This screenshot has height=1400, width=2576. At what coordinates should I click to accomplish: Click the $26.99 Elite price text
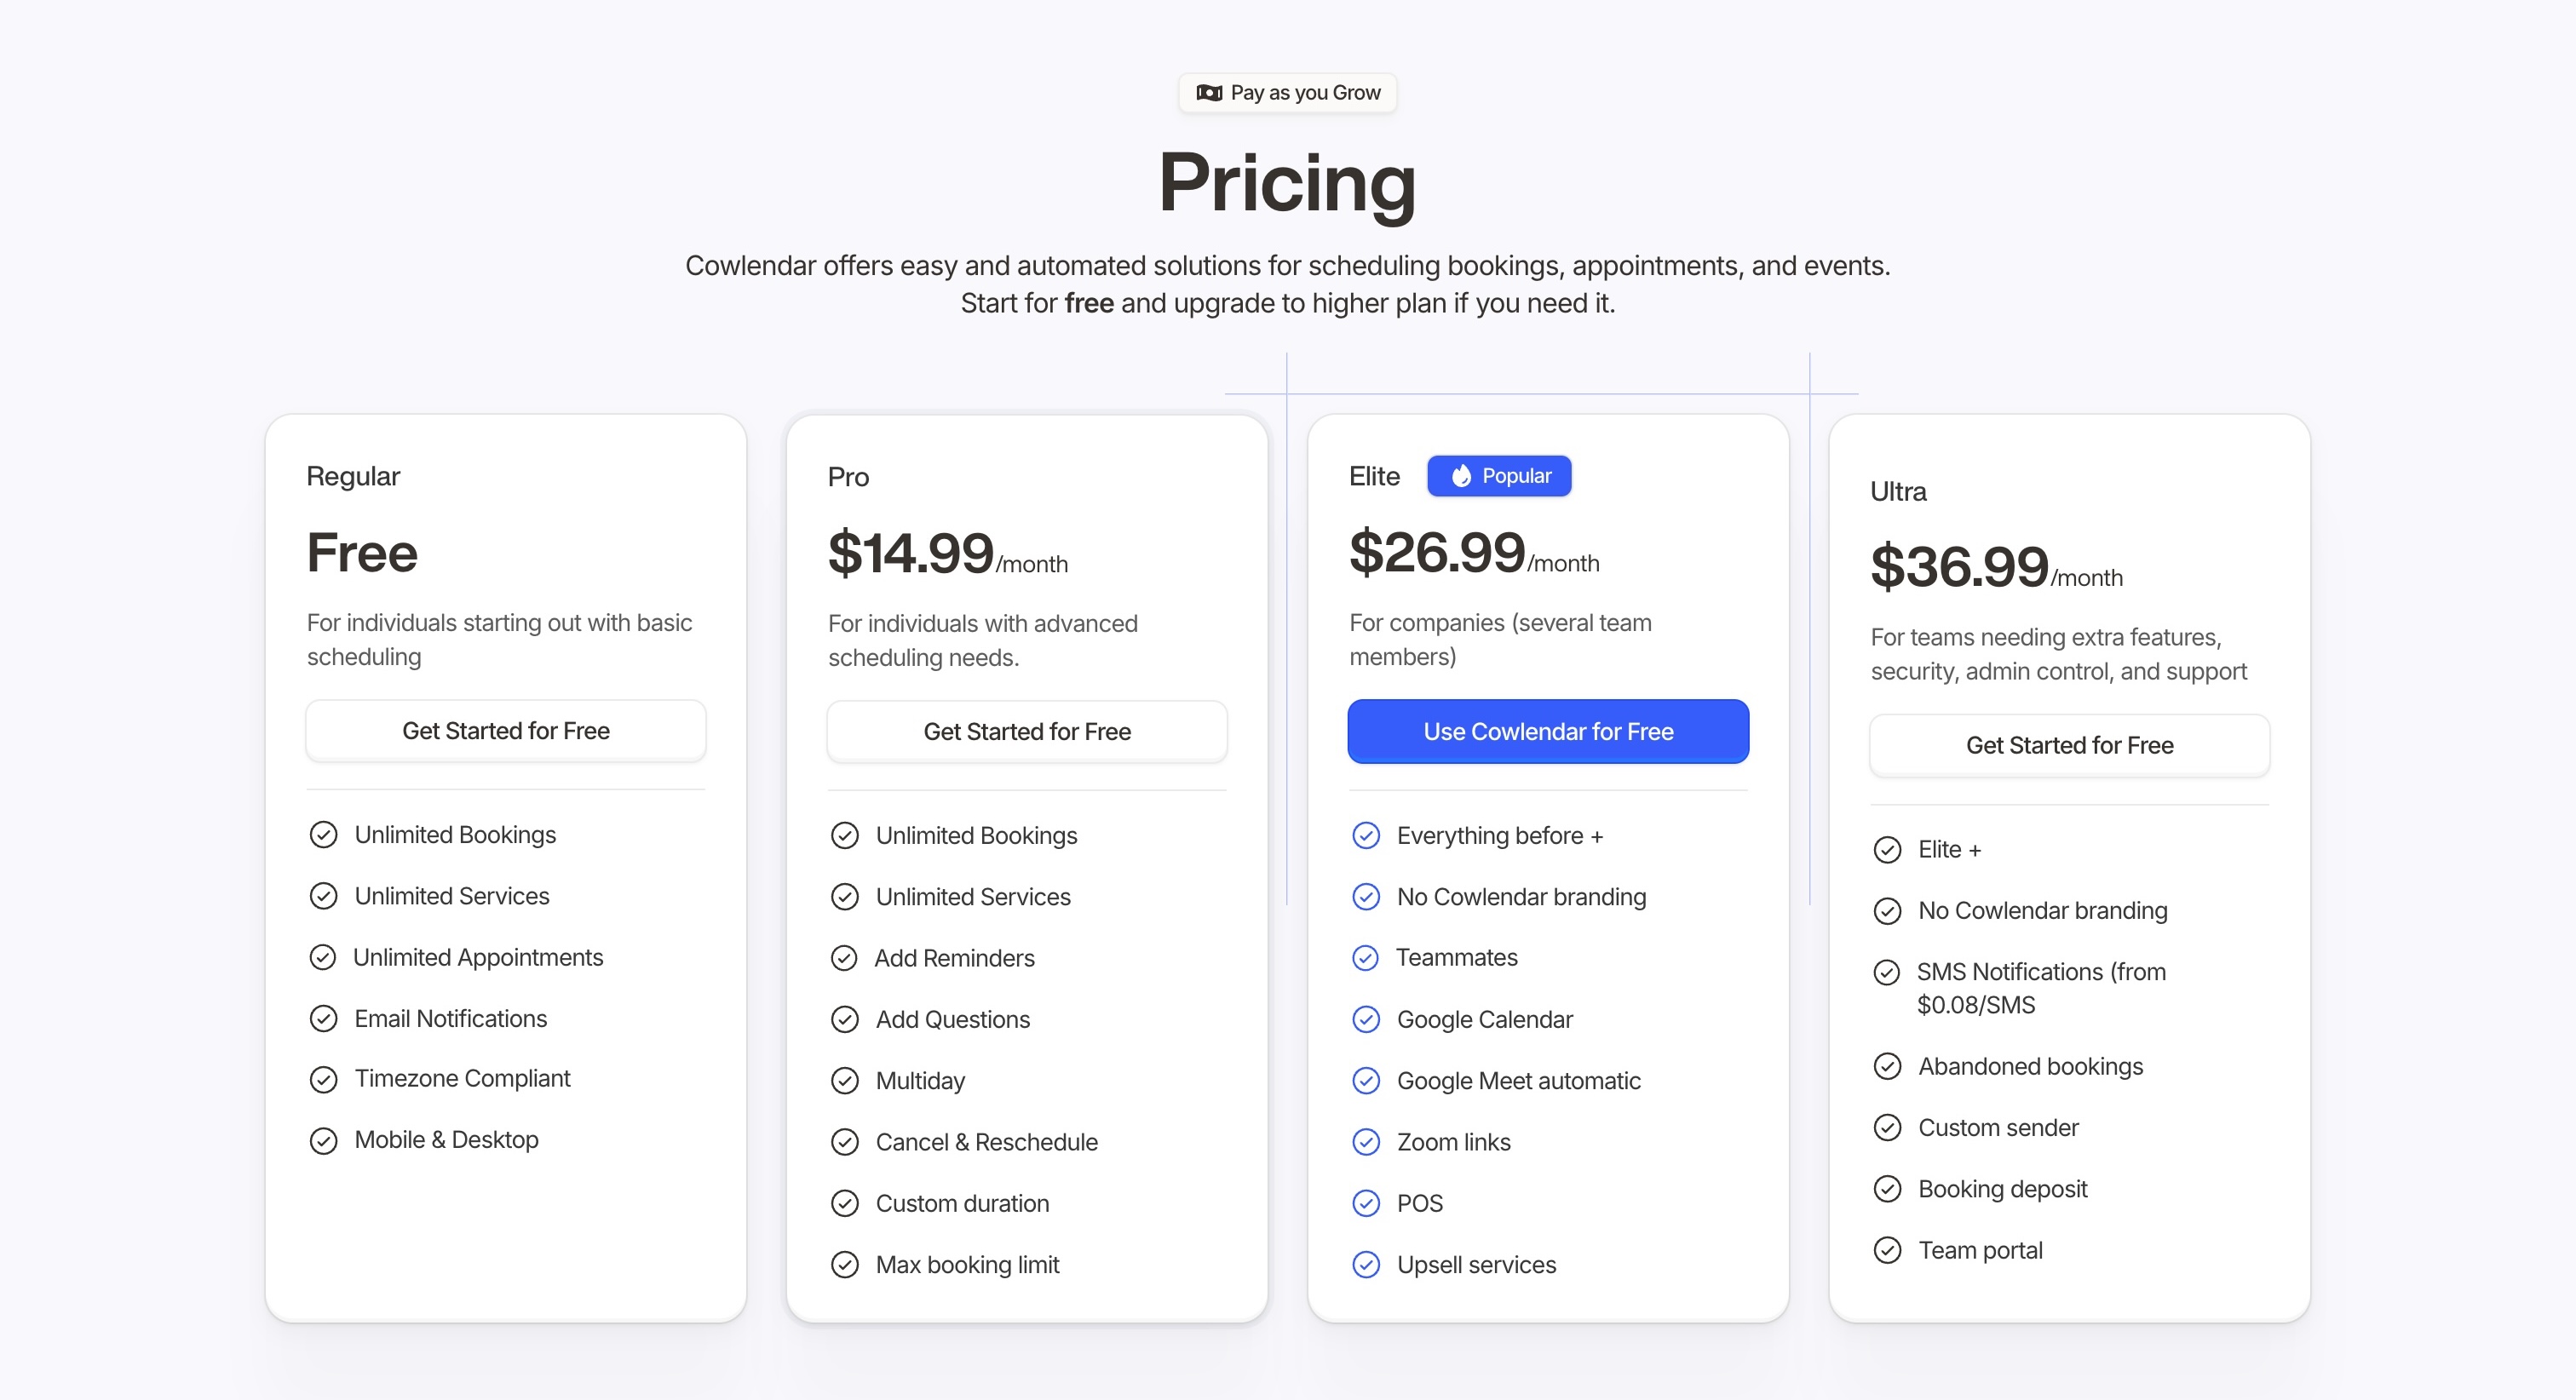click(x=1437, y=552)
